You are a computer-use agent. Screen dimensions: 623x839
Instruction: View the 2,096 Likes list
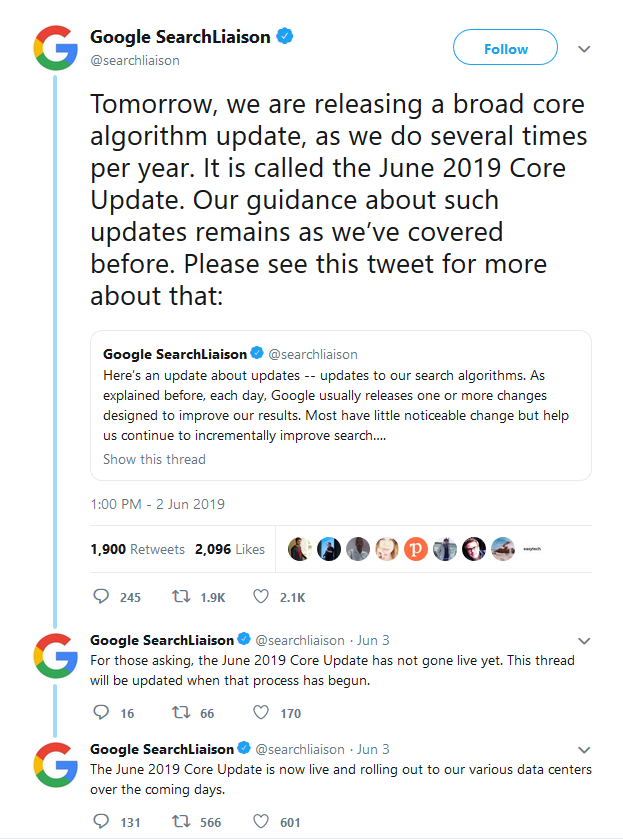click(x=230, y=549)
